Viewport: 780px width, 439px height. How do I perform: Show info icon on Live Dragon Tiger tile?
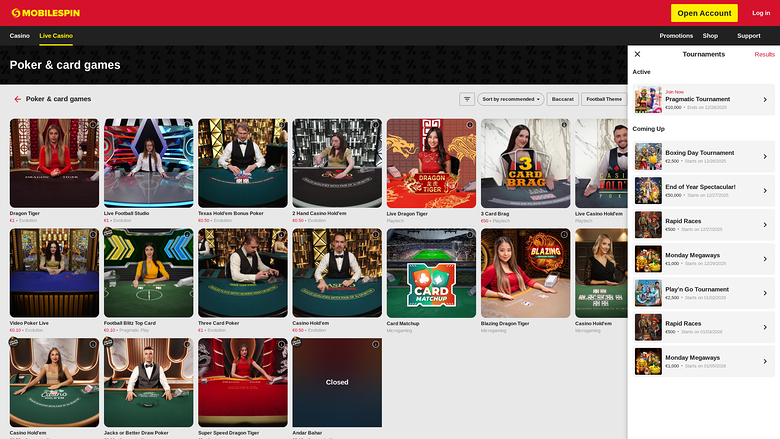[470, 125]
